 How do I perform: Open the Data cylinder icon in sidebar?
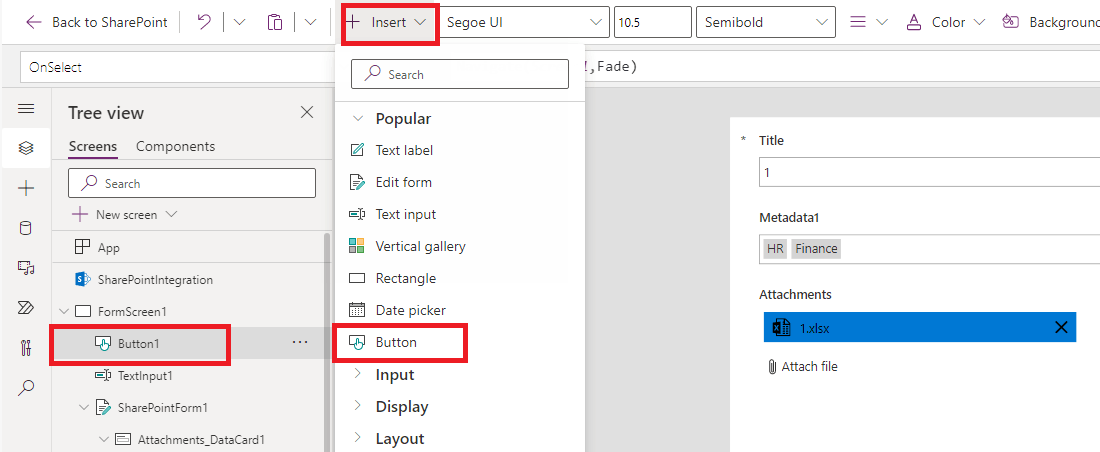click(26, 228)
